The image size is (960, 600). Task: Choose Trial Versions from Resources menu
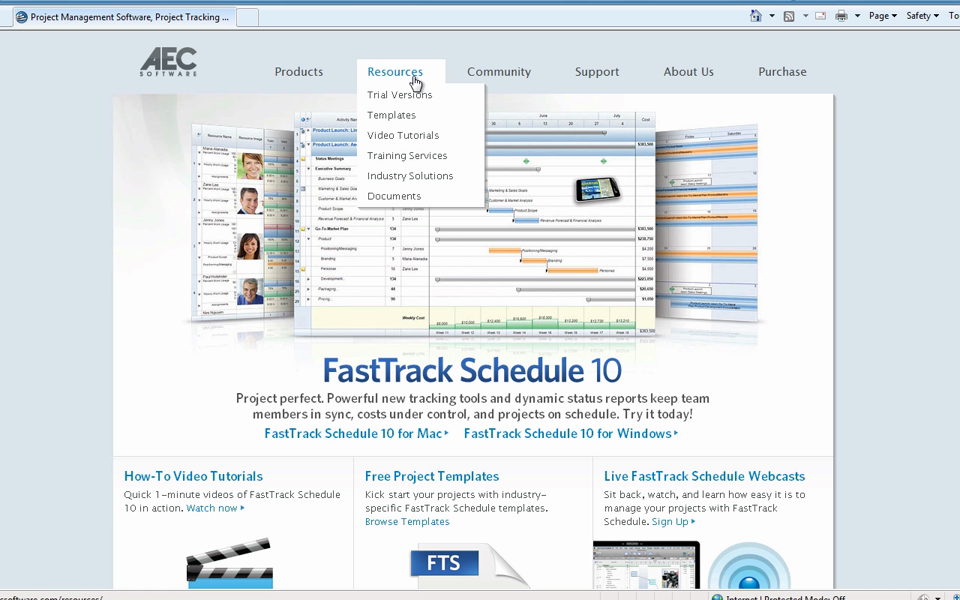pyautogui.click(x=399, y=95)
